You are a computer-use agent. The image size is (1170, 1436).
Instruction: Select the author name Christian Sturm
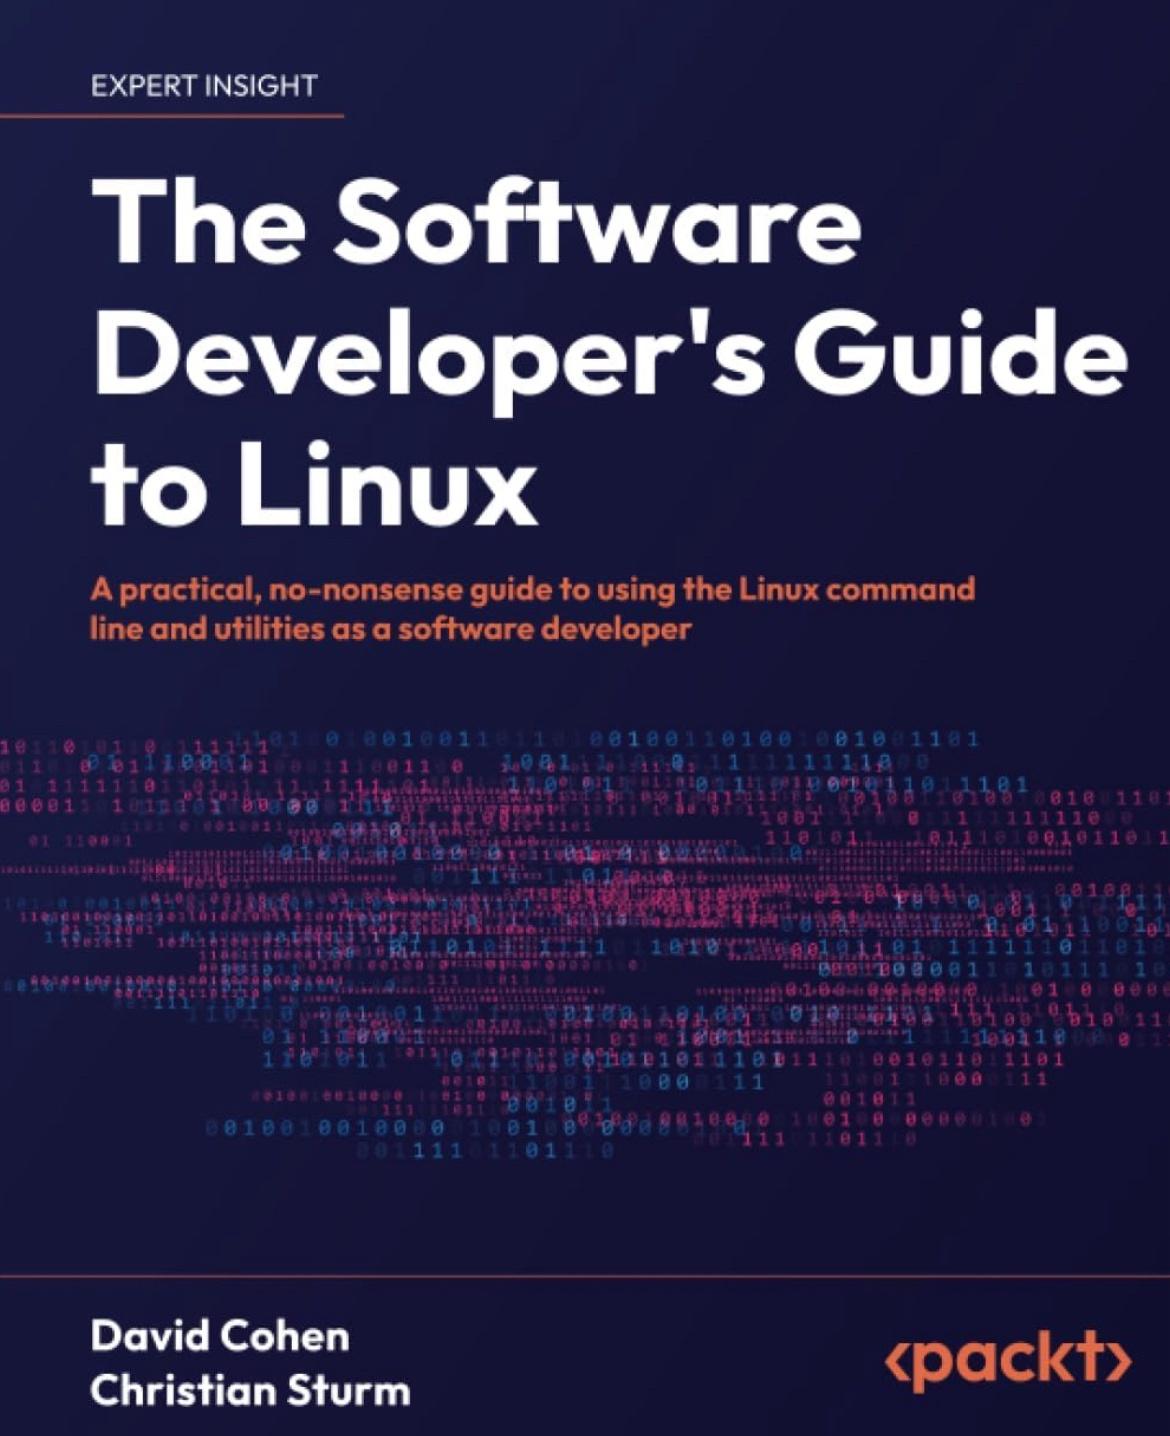(x=249, y=1390)
